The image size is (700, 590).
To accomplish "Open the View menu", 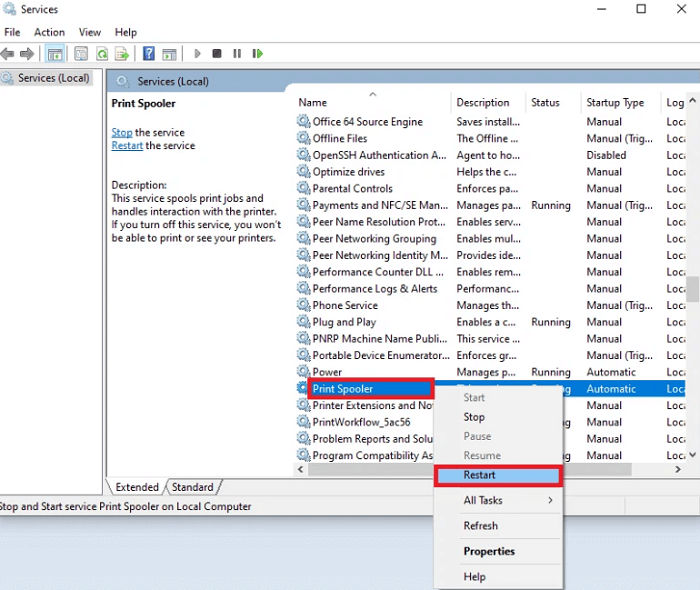I will [x=90, y=32].
